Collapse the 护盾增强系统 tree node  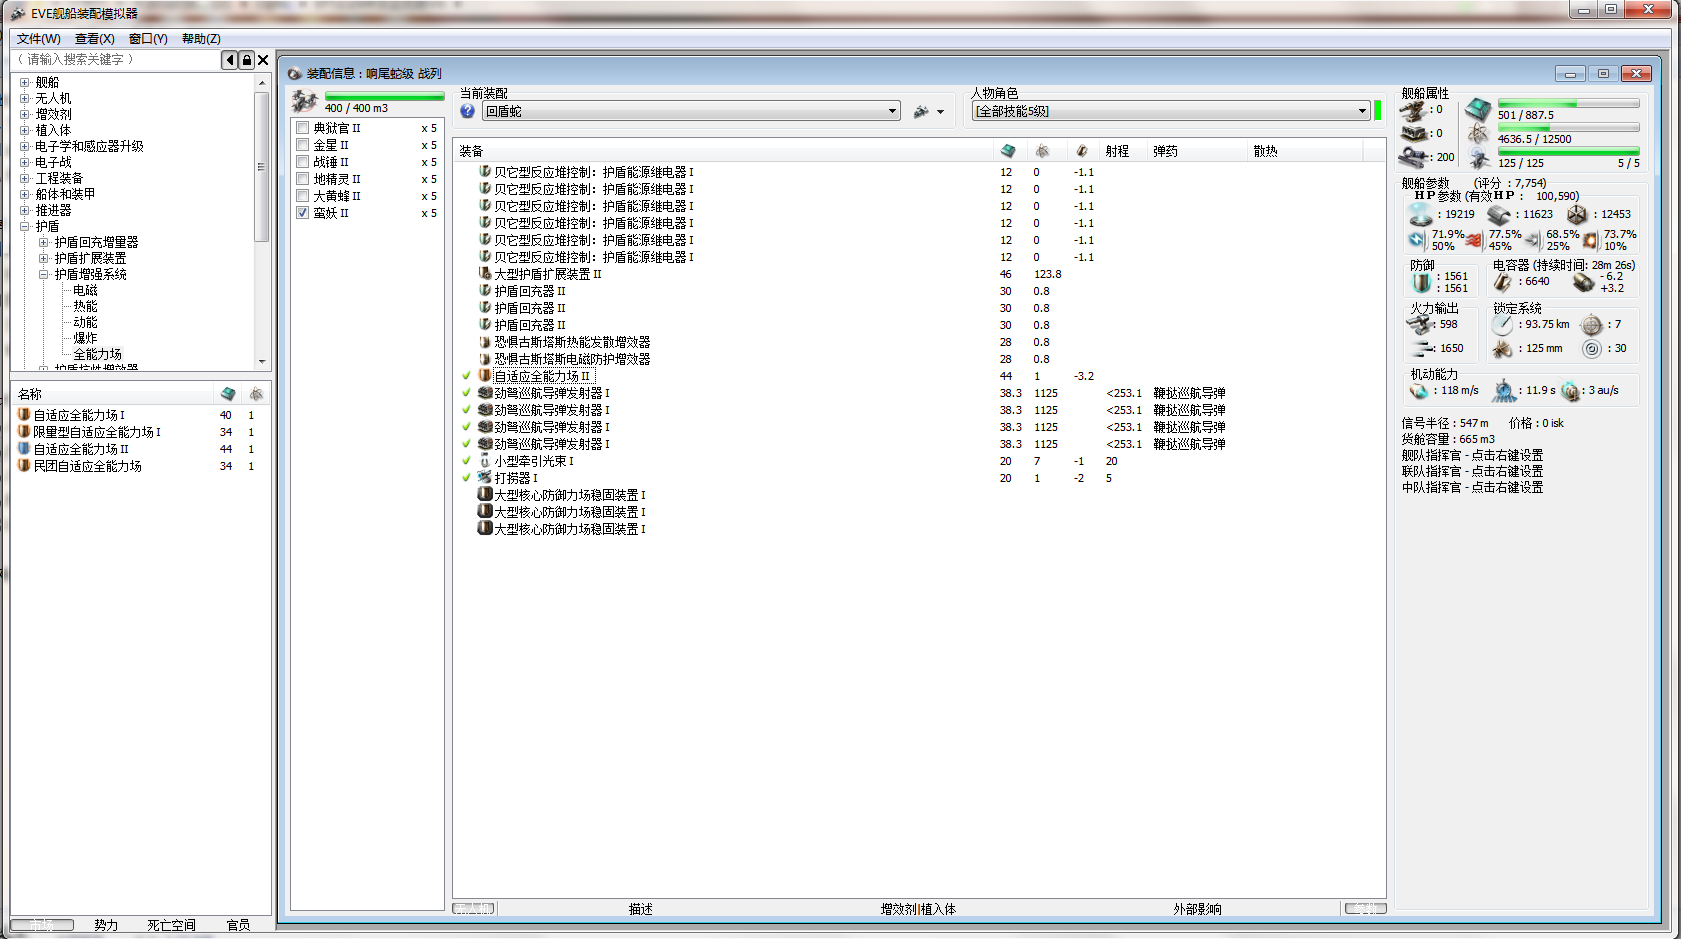[44, 274]
